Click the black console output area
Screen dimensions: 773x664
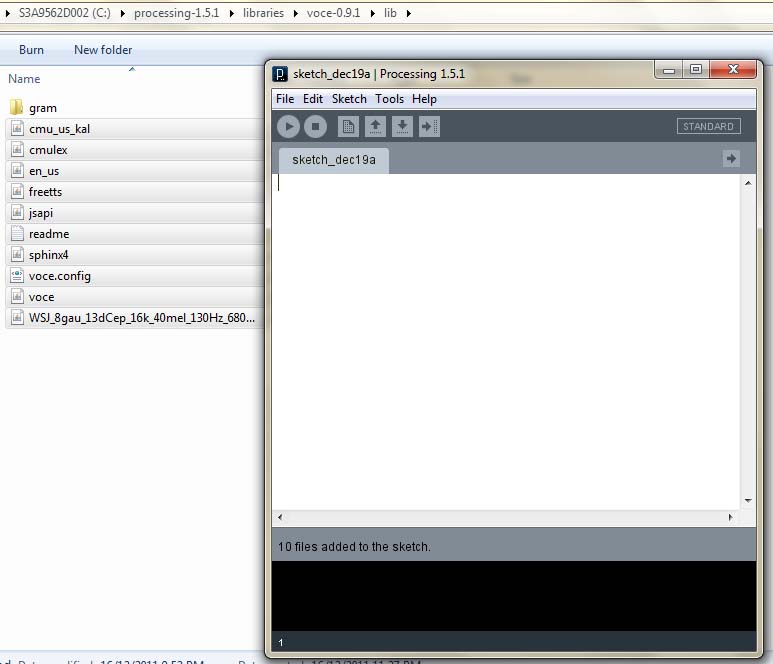[514, 596]
